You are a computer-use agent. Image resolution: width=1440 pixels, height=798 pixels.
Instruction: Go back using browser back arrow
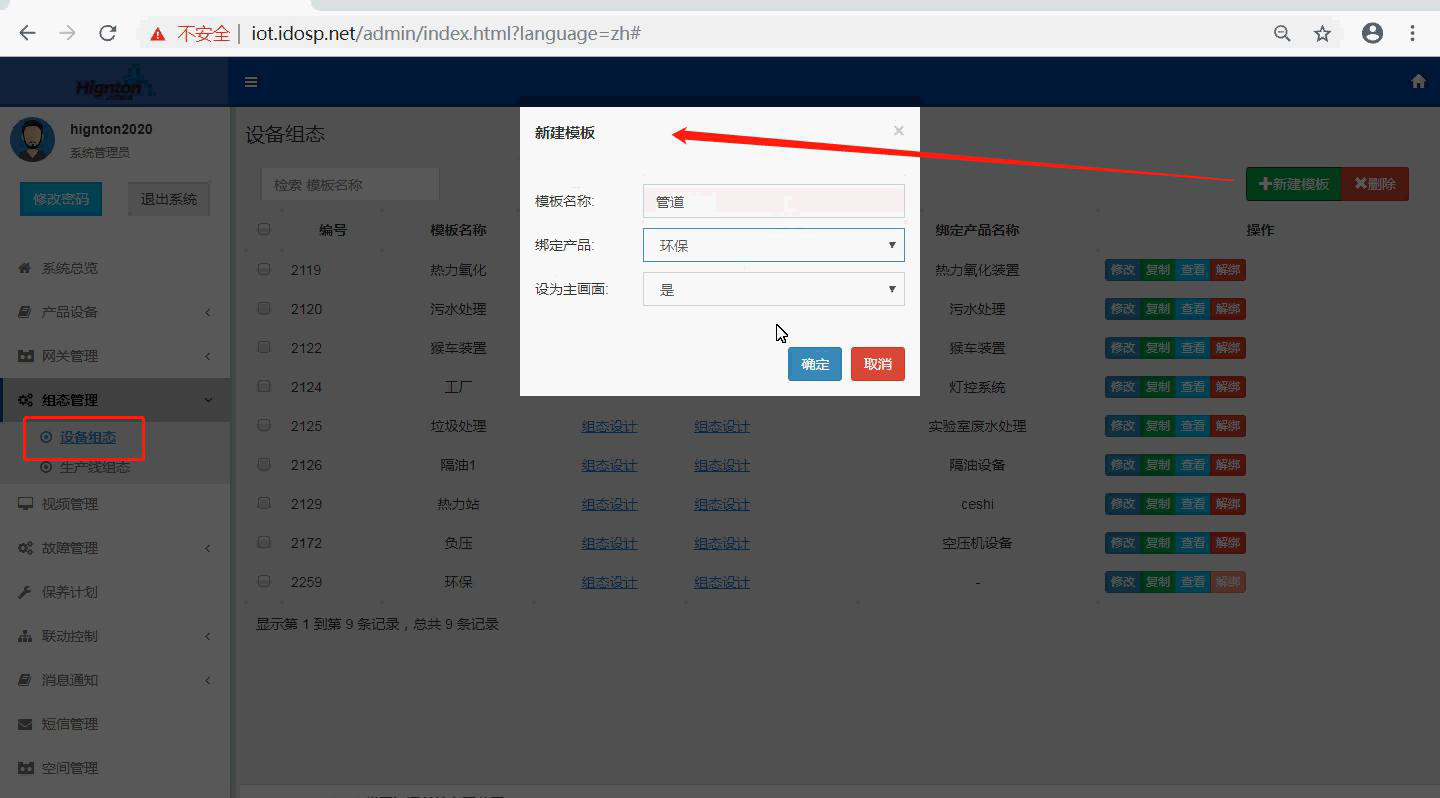(x=27, y=33)
